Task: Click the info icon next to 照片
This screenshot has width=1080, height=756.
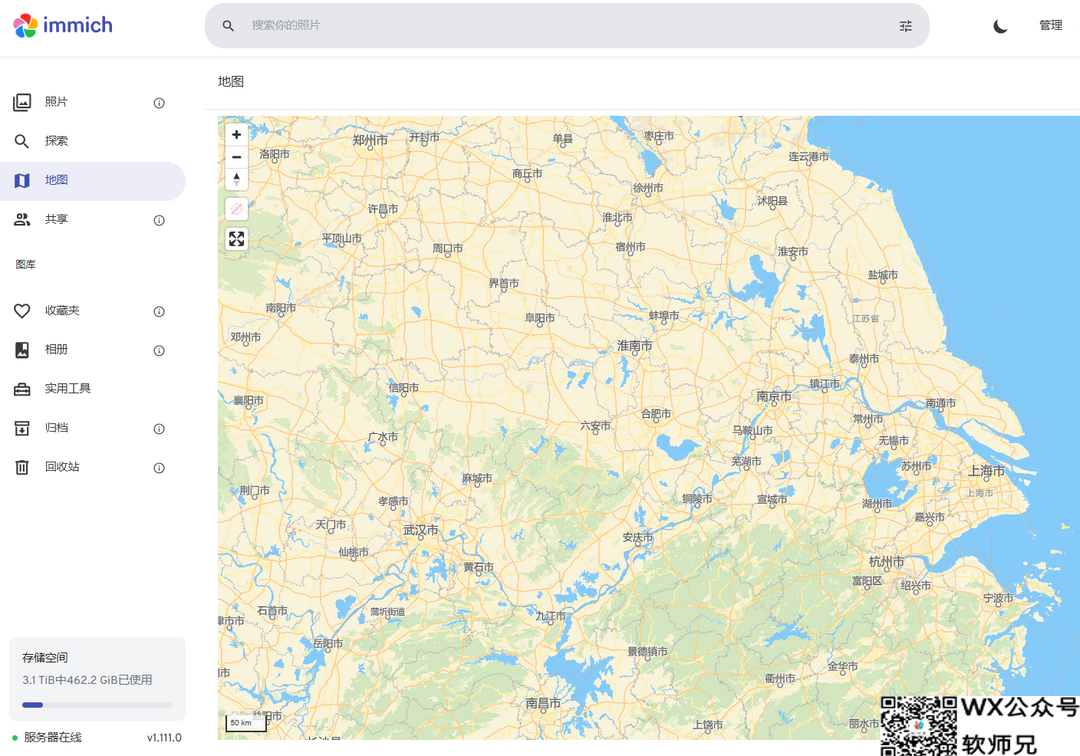Action: point(159,103)
